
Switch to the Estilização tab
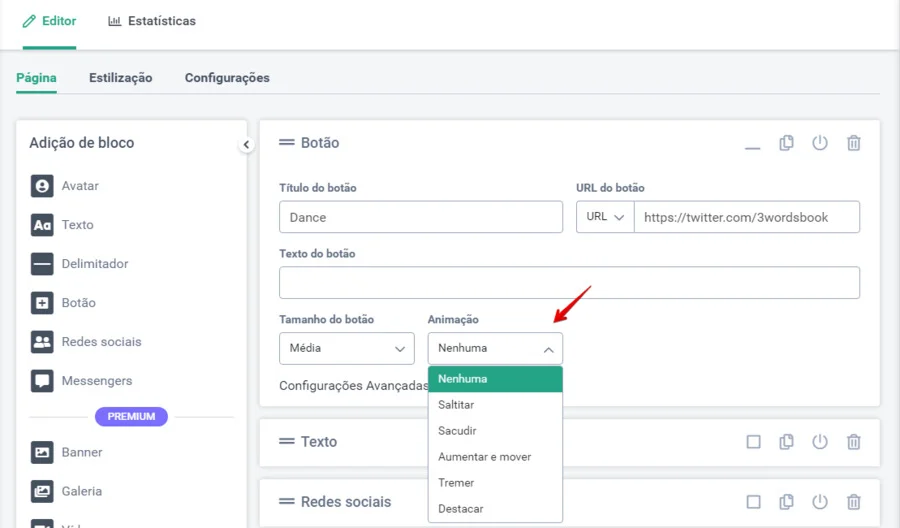pyautogui.click(x=120, y=78)
